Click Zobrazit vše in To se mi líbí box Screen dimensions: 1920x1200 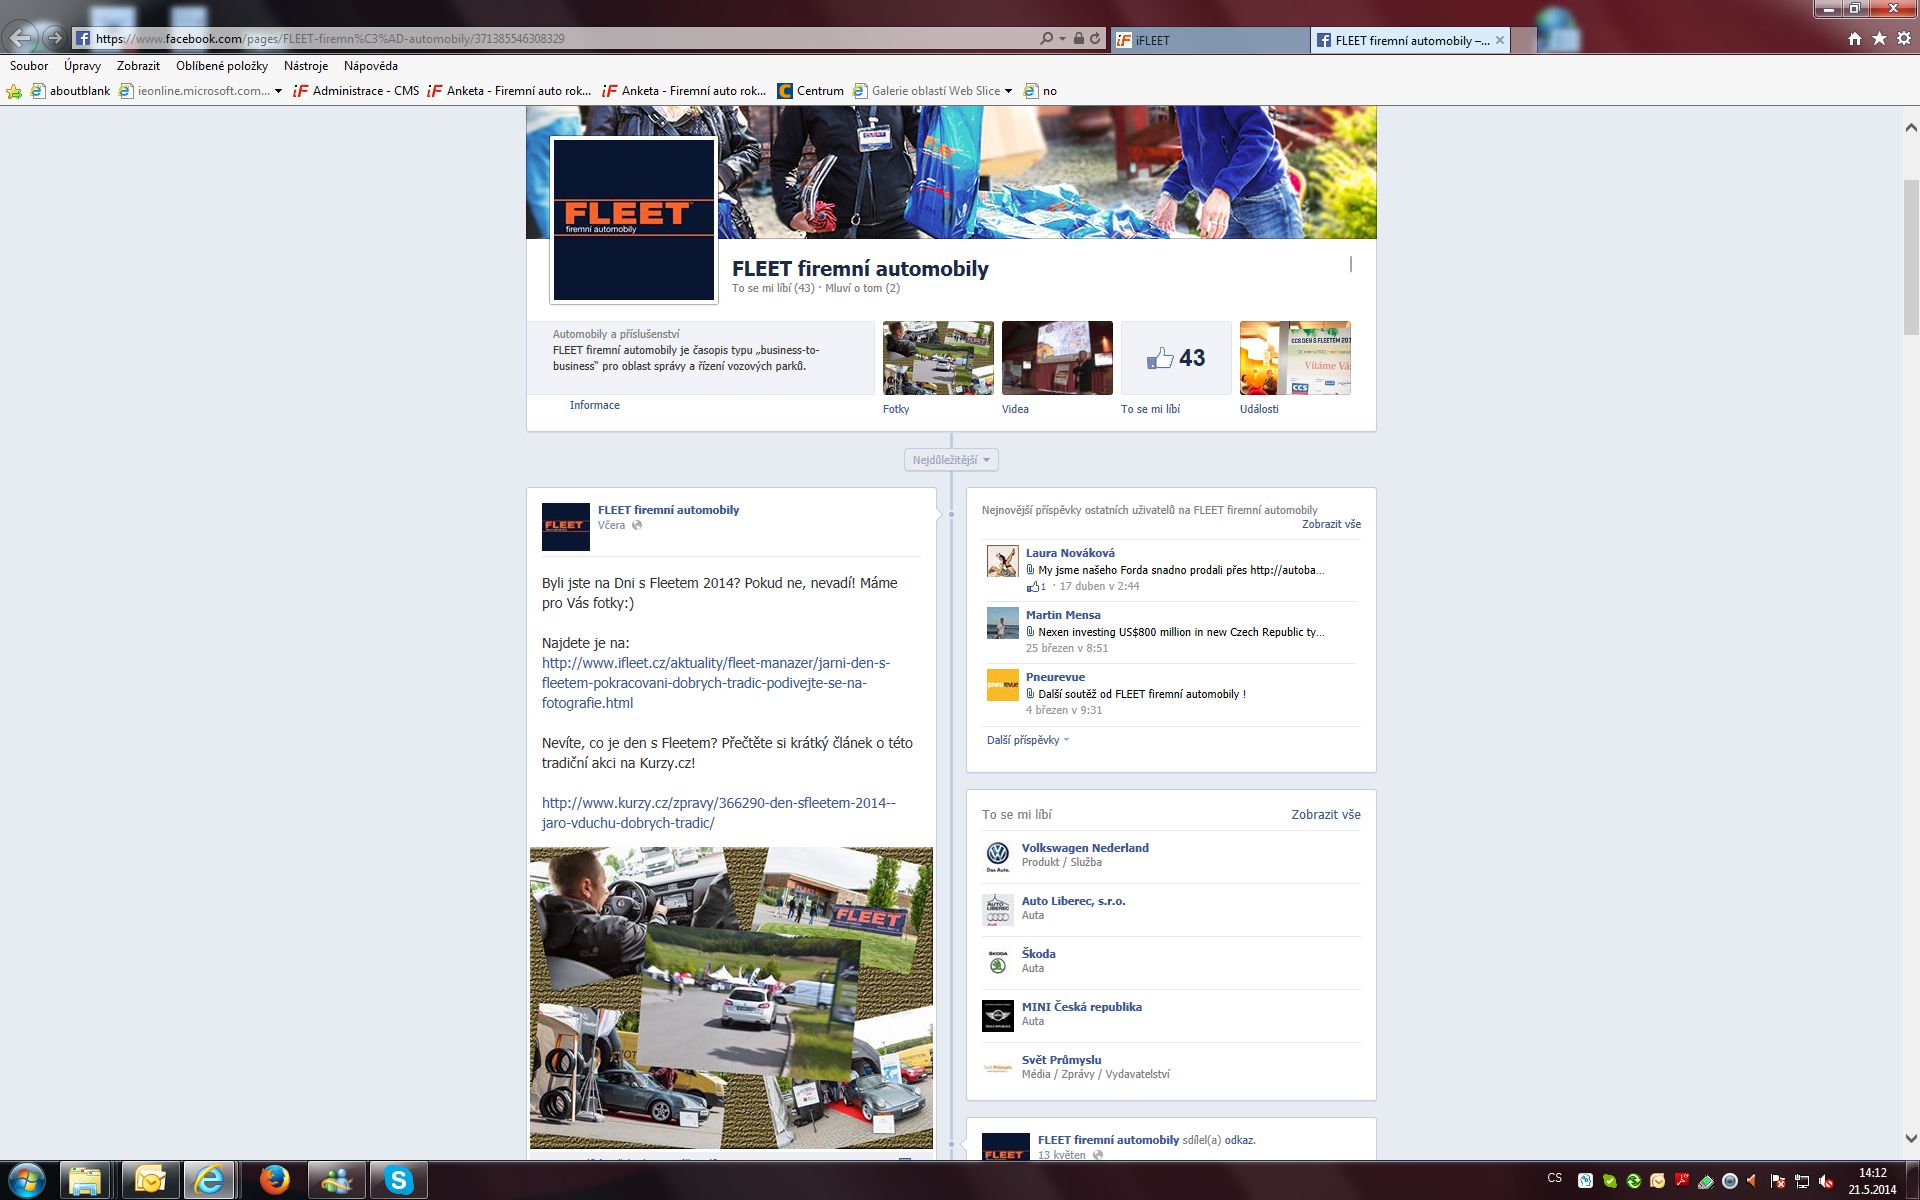1326,815
